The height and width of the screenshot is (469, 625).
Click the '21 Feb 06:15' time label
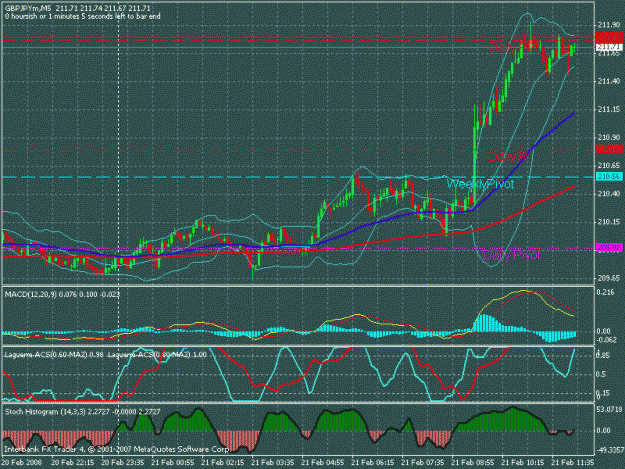[373, 463]
